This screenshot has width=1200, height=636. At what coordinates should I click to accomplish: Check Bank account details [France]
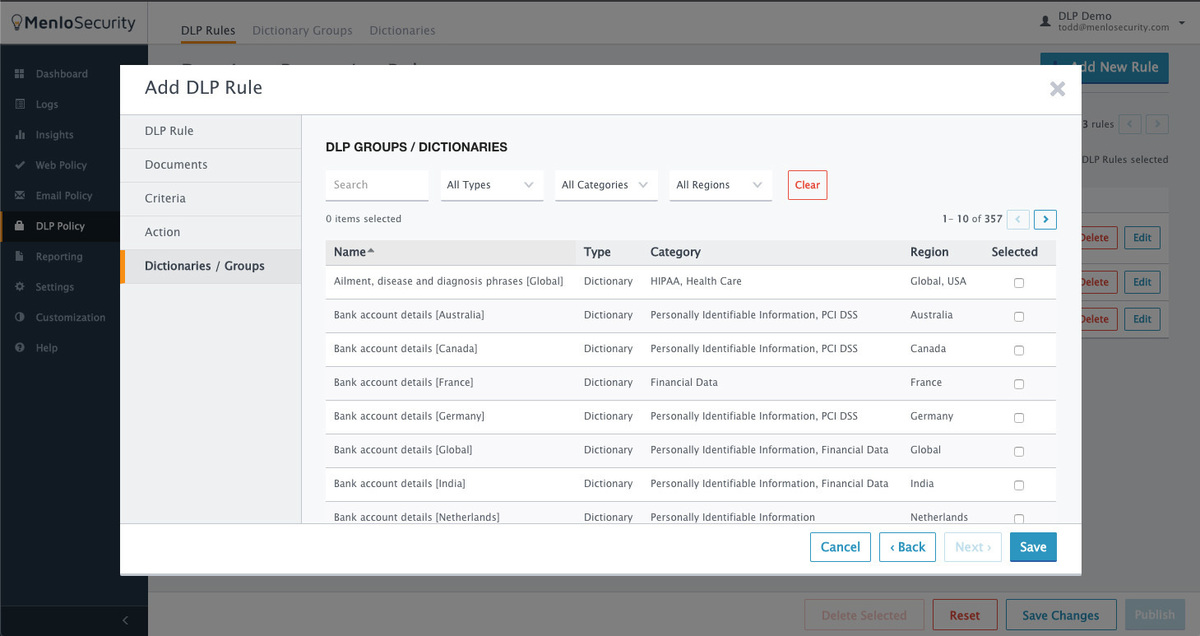pos(1019,384)
